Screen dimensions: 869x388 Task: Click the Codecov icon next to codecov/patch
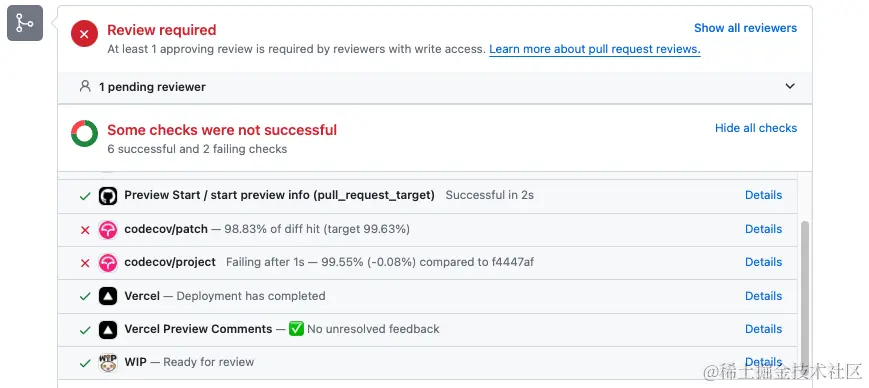click(x=108, y=229)
